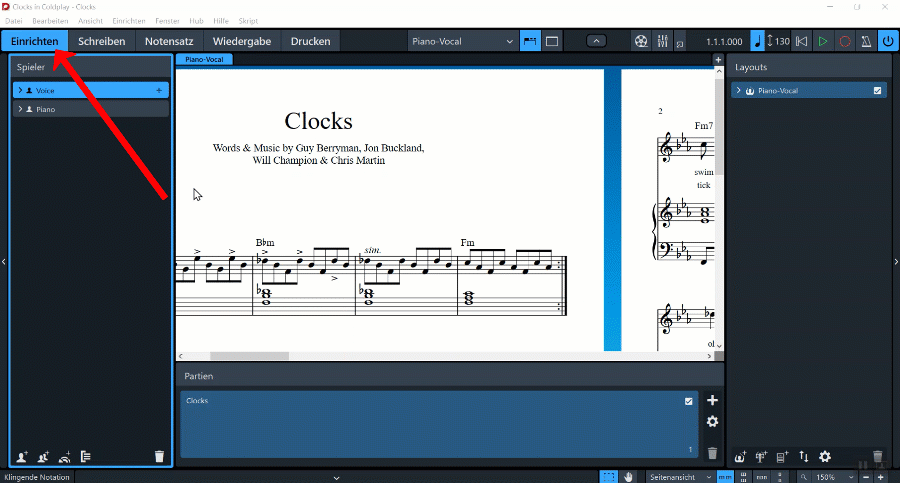Collapse the left panel with side arrow
The width and height of the screenshot is (900, 483).
(x=3, y=262)
